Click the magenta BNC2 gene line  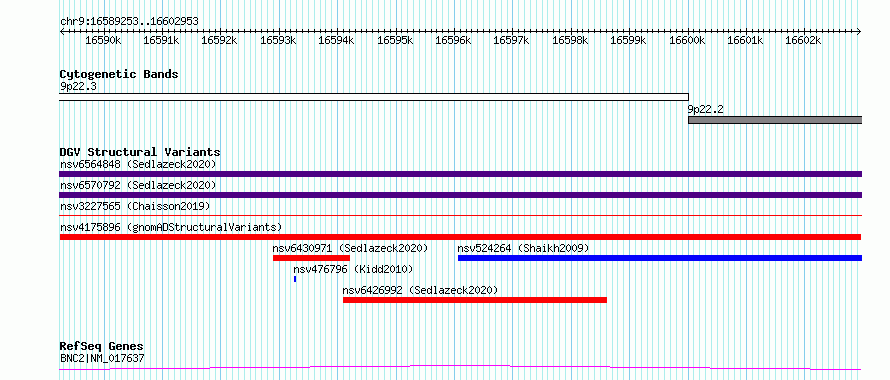[461, 367]
